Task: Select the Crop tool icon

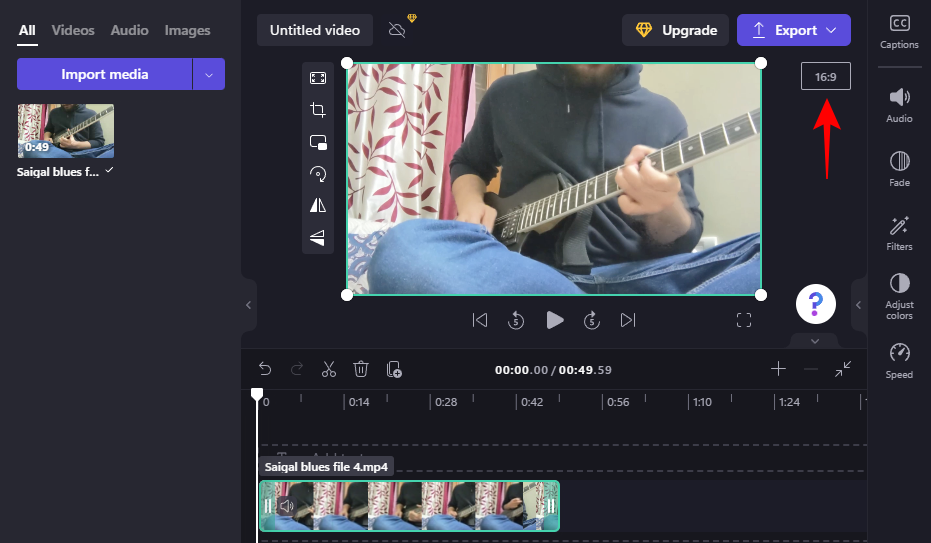Action: (318, 110)
